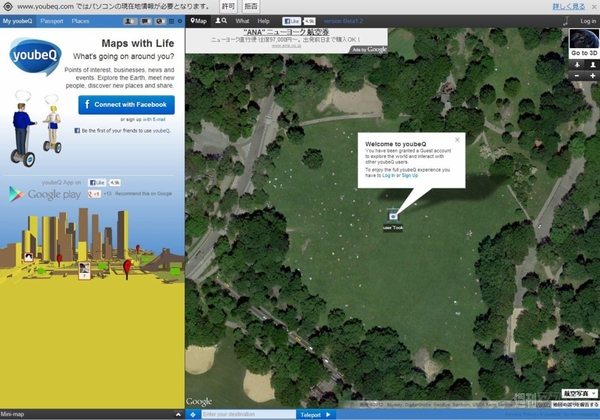Click the people search icon in top bar
The width and height of the screenshot is (600, 420).
pyautogui.click(x=221, y=21)
